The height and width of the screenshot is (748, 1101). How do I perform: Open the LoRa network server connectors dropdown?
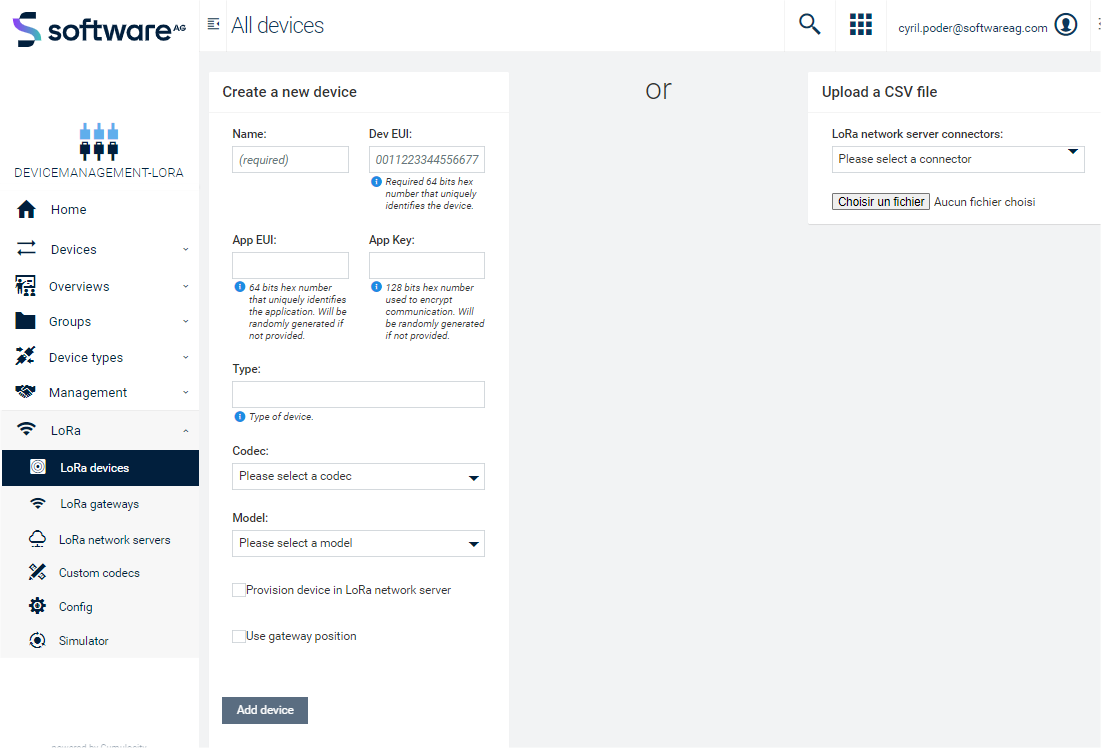958,159
